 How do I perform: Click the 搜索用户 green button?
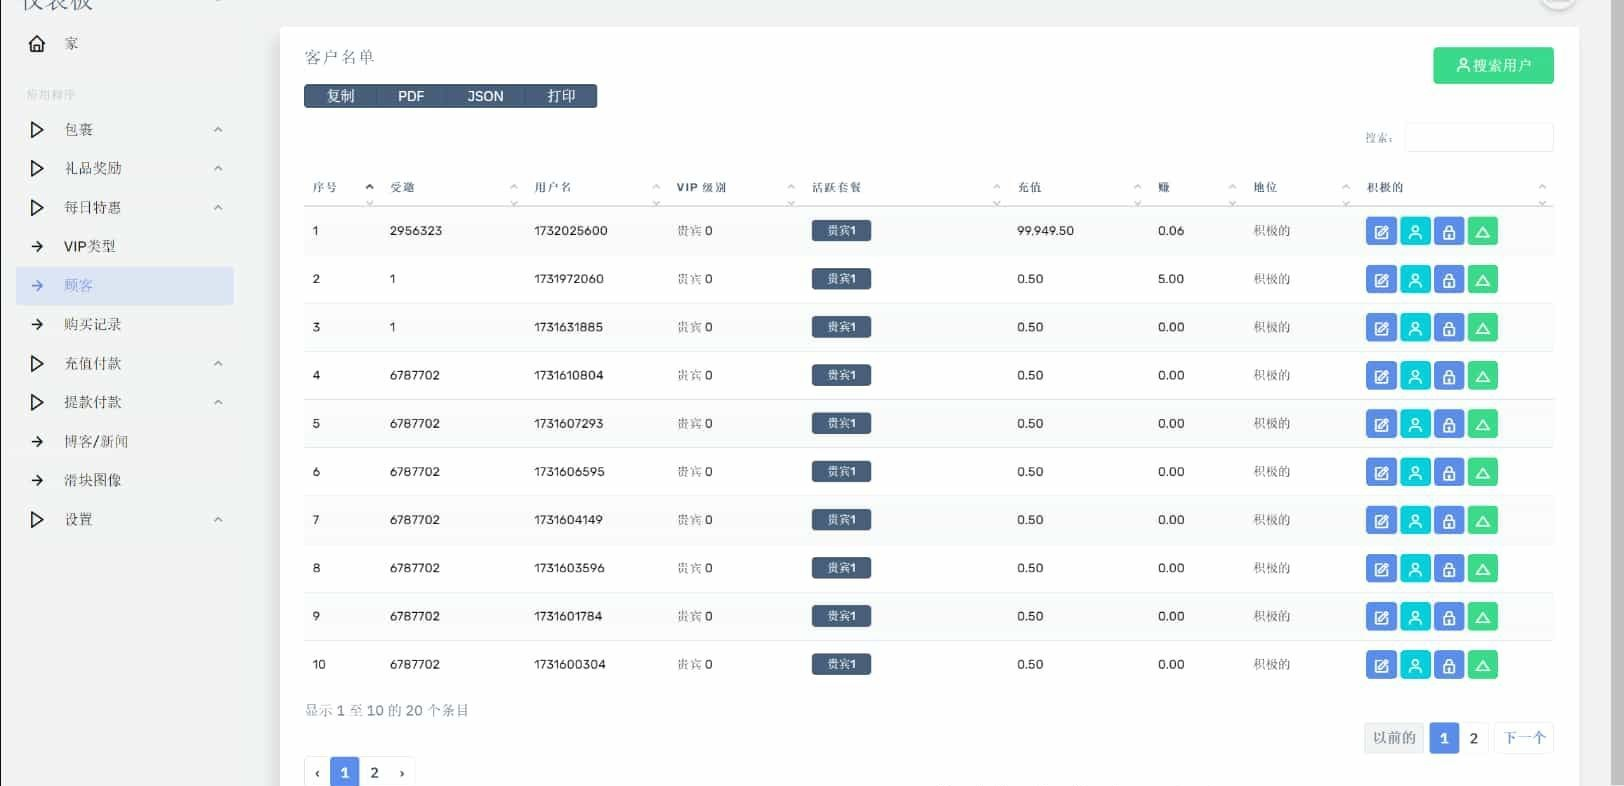click(1492, 66)
